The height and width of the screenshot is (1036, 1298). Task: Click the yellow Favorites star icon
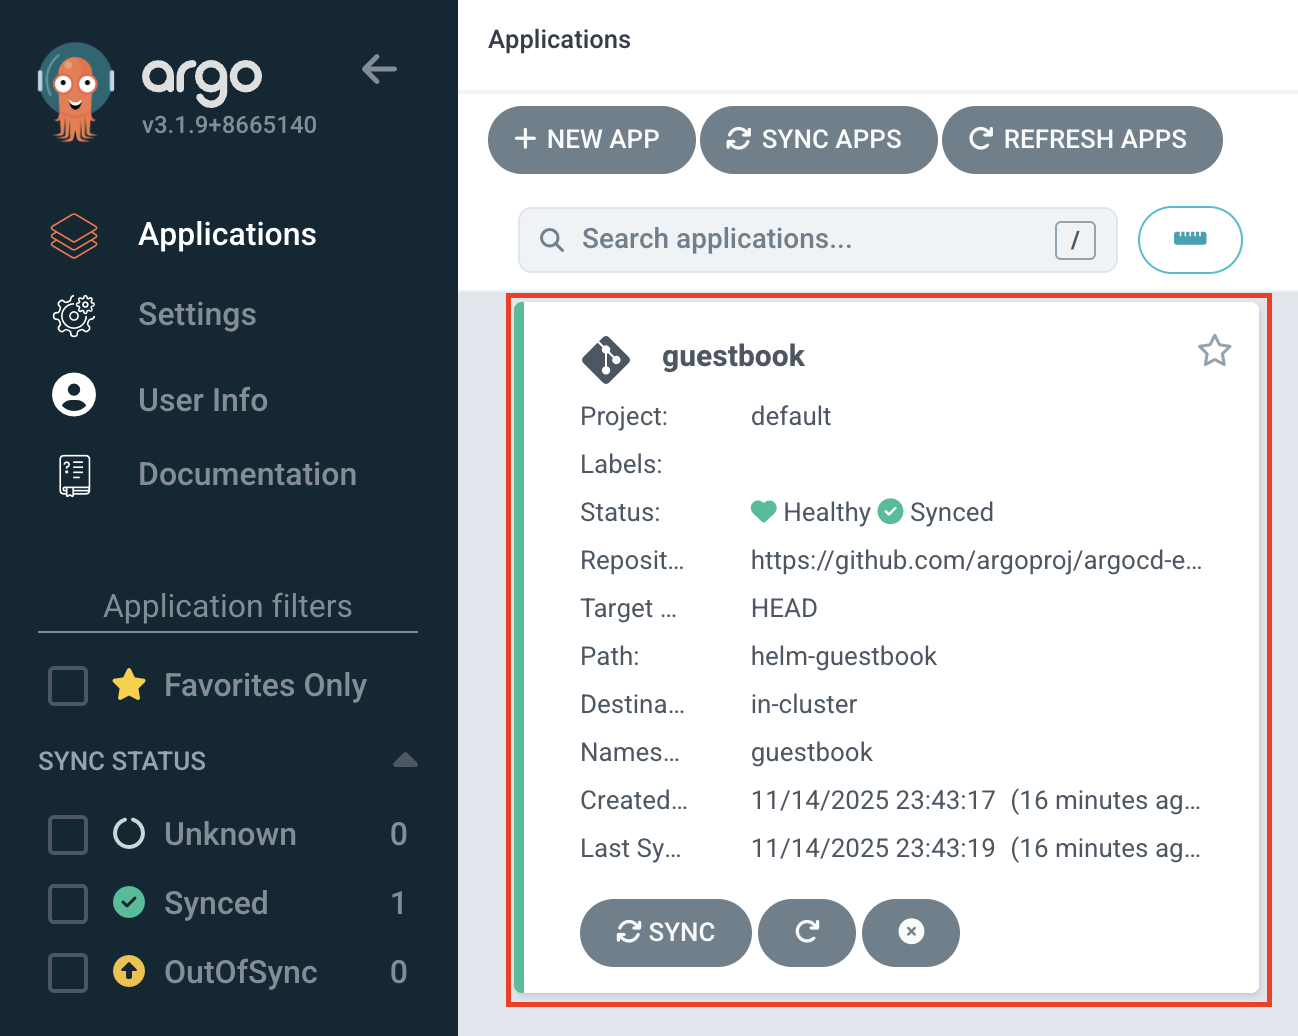point(129,685)
